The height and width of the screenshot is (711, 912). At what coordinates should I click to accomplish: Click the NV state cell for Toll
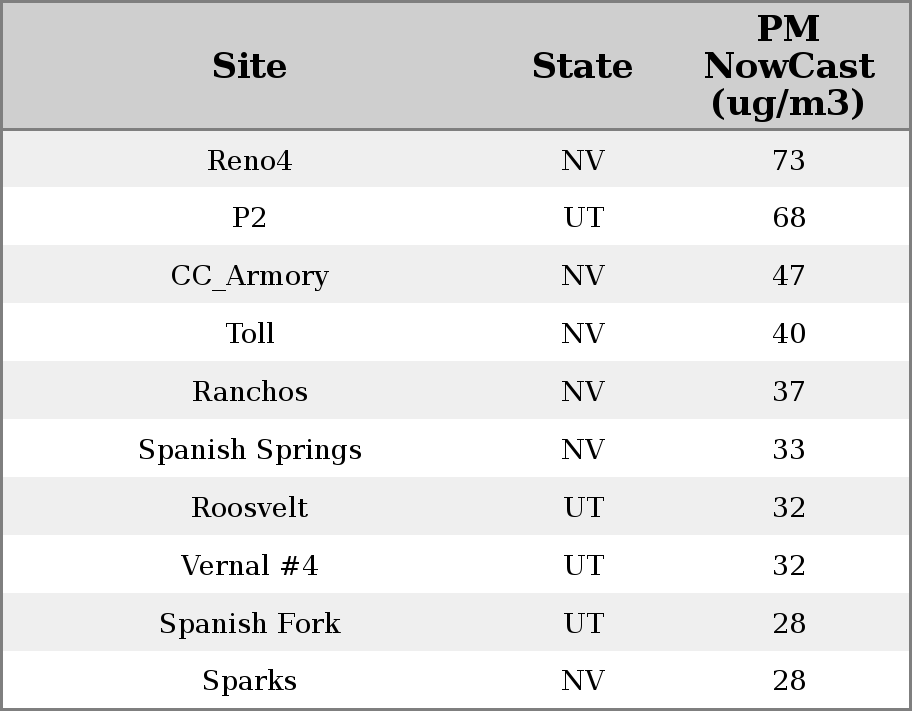tap(582, 334)
